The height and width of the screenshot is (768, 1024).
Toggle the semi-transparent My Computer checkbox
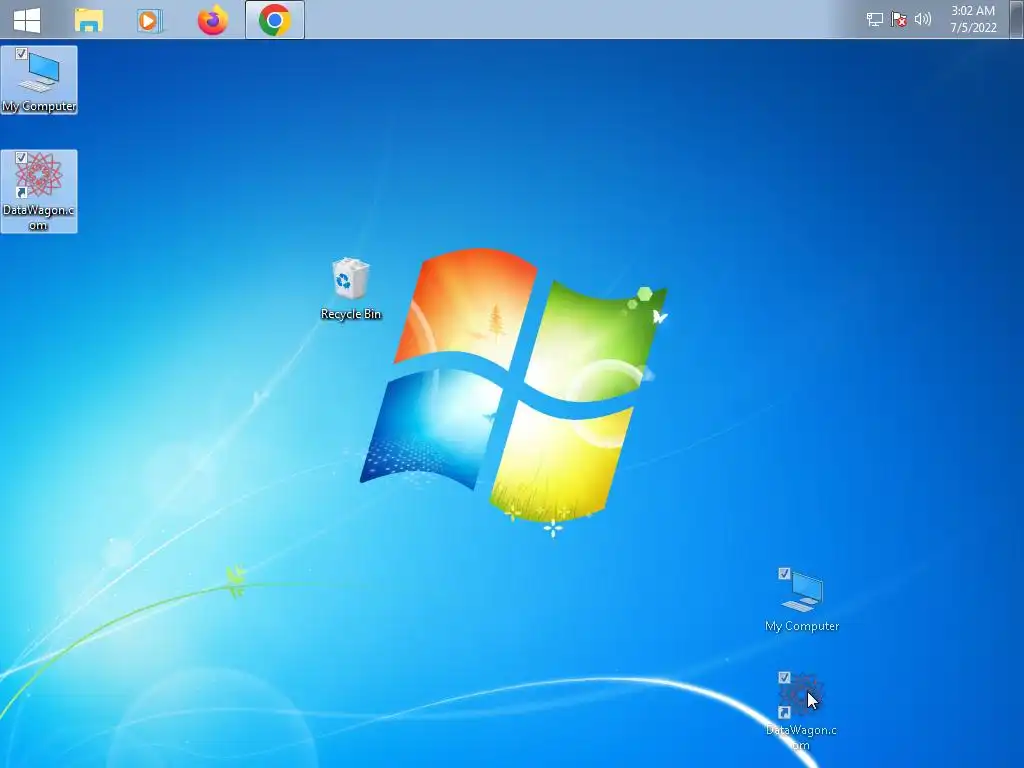784,573
